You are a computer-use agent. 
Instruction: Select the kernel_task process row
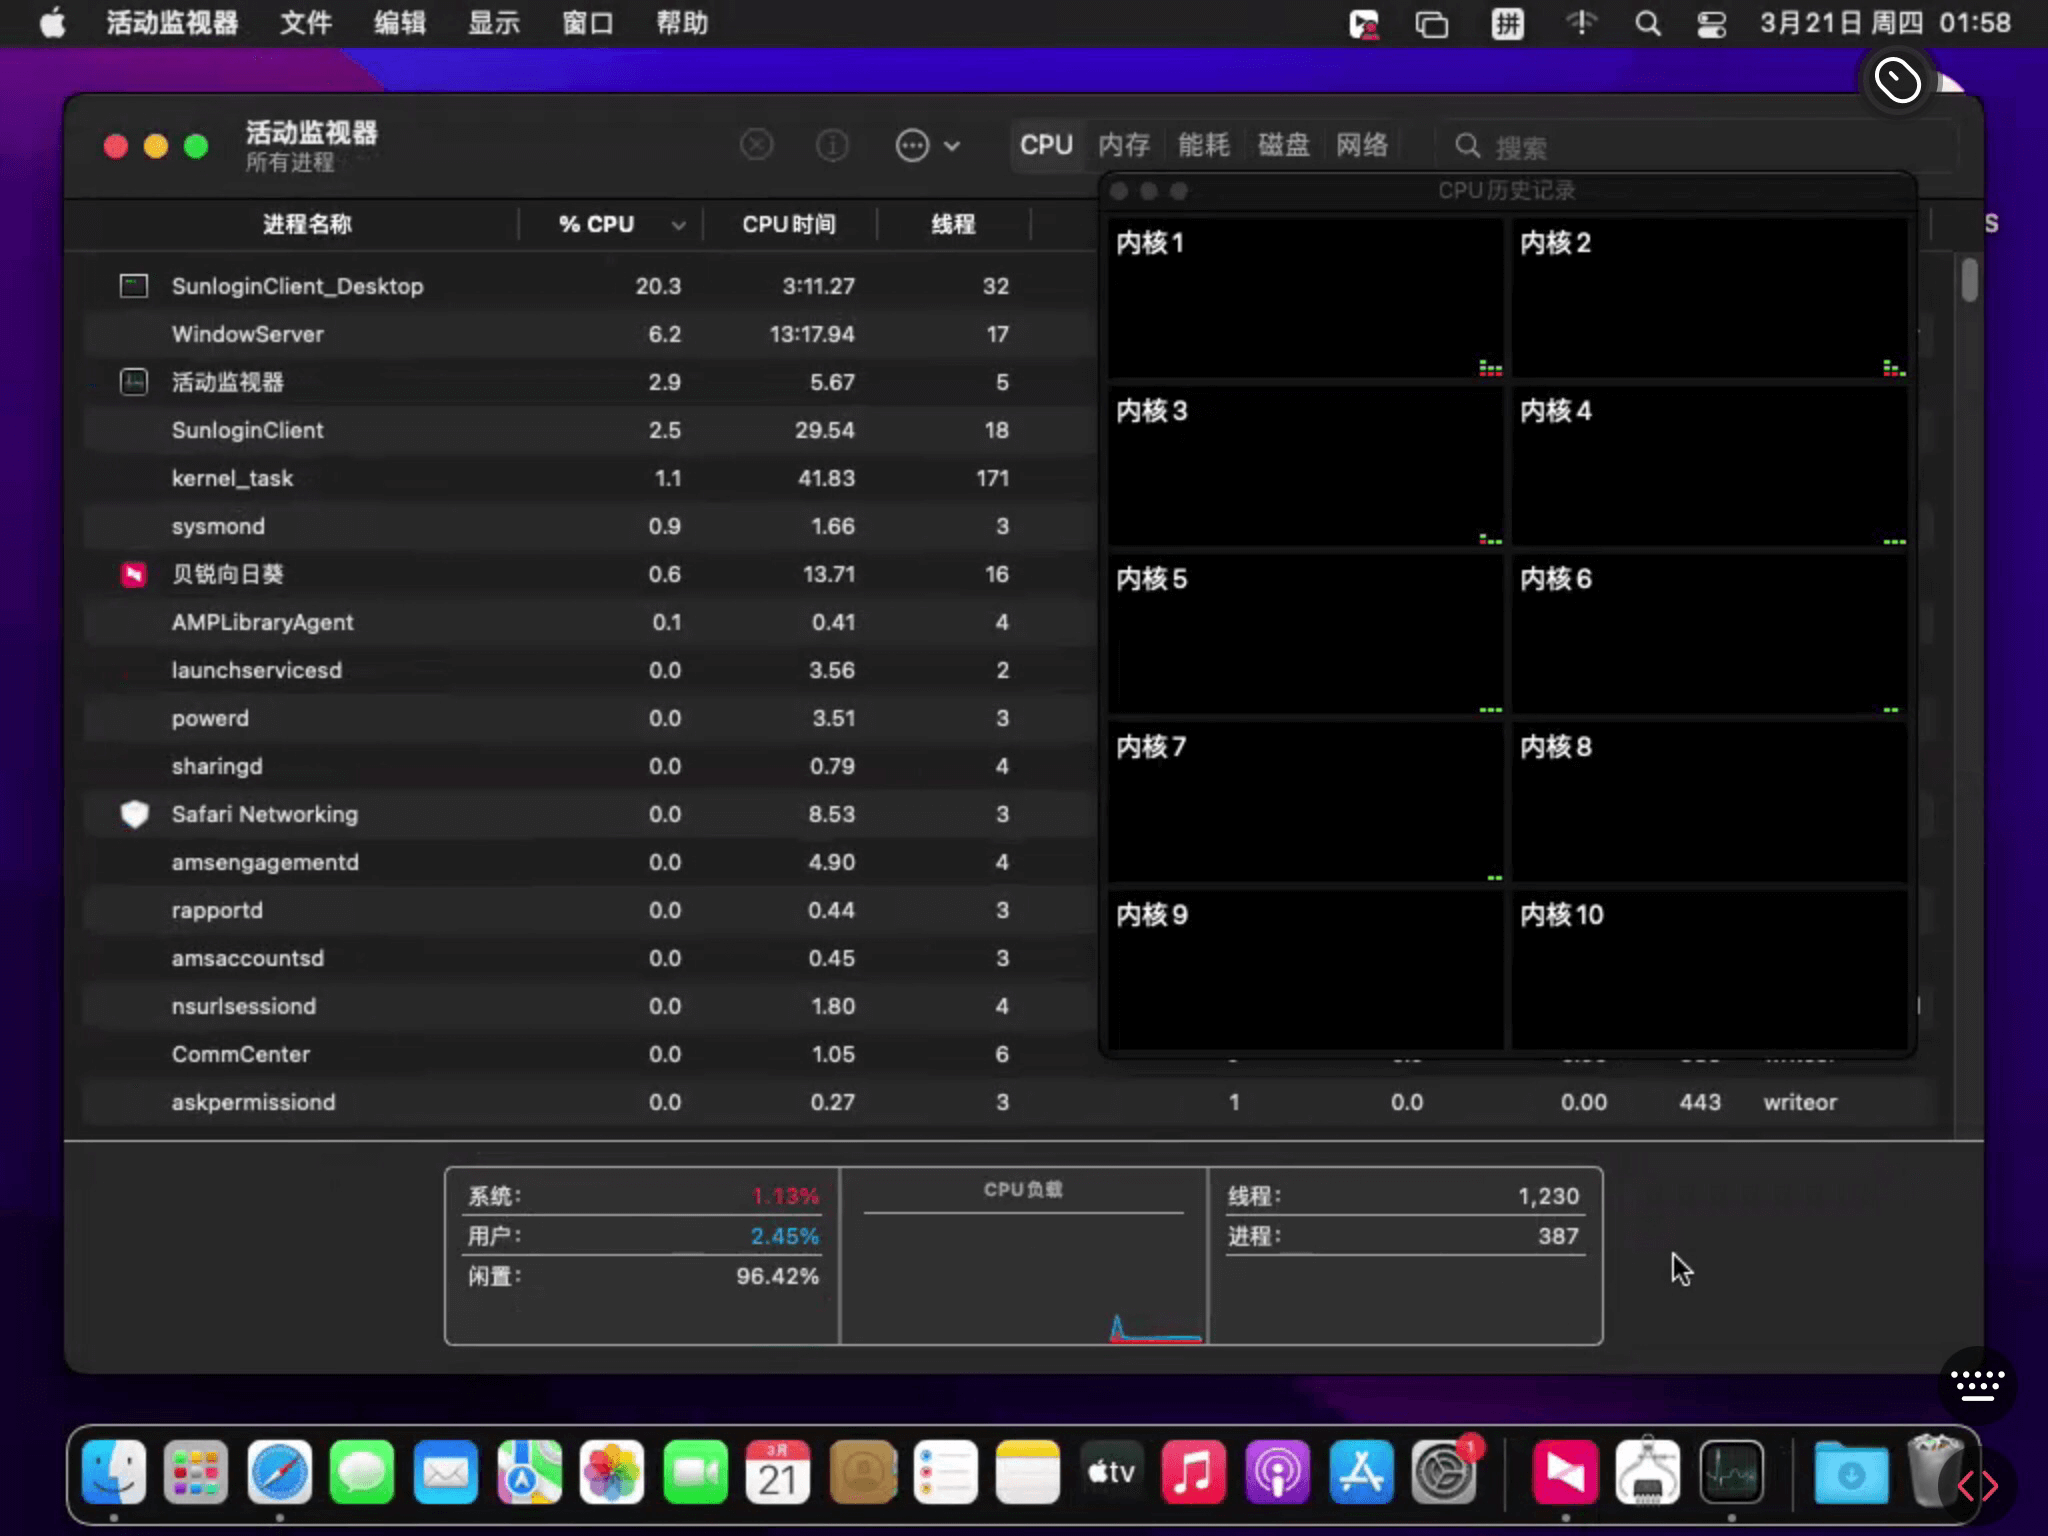[590, 478]
